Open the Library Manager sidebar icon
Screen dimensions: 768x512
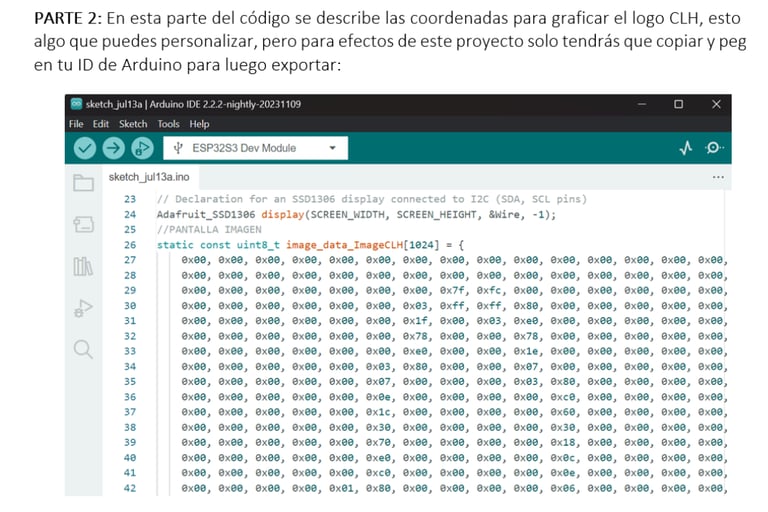[83, 267]
